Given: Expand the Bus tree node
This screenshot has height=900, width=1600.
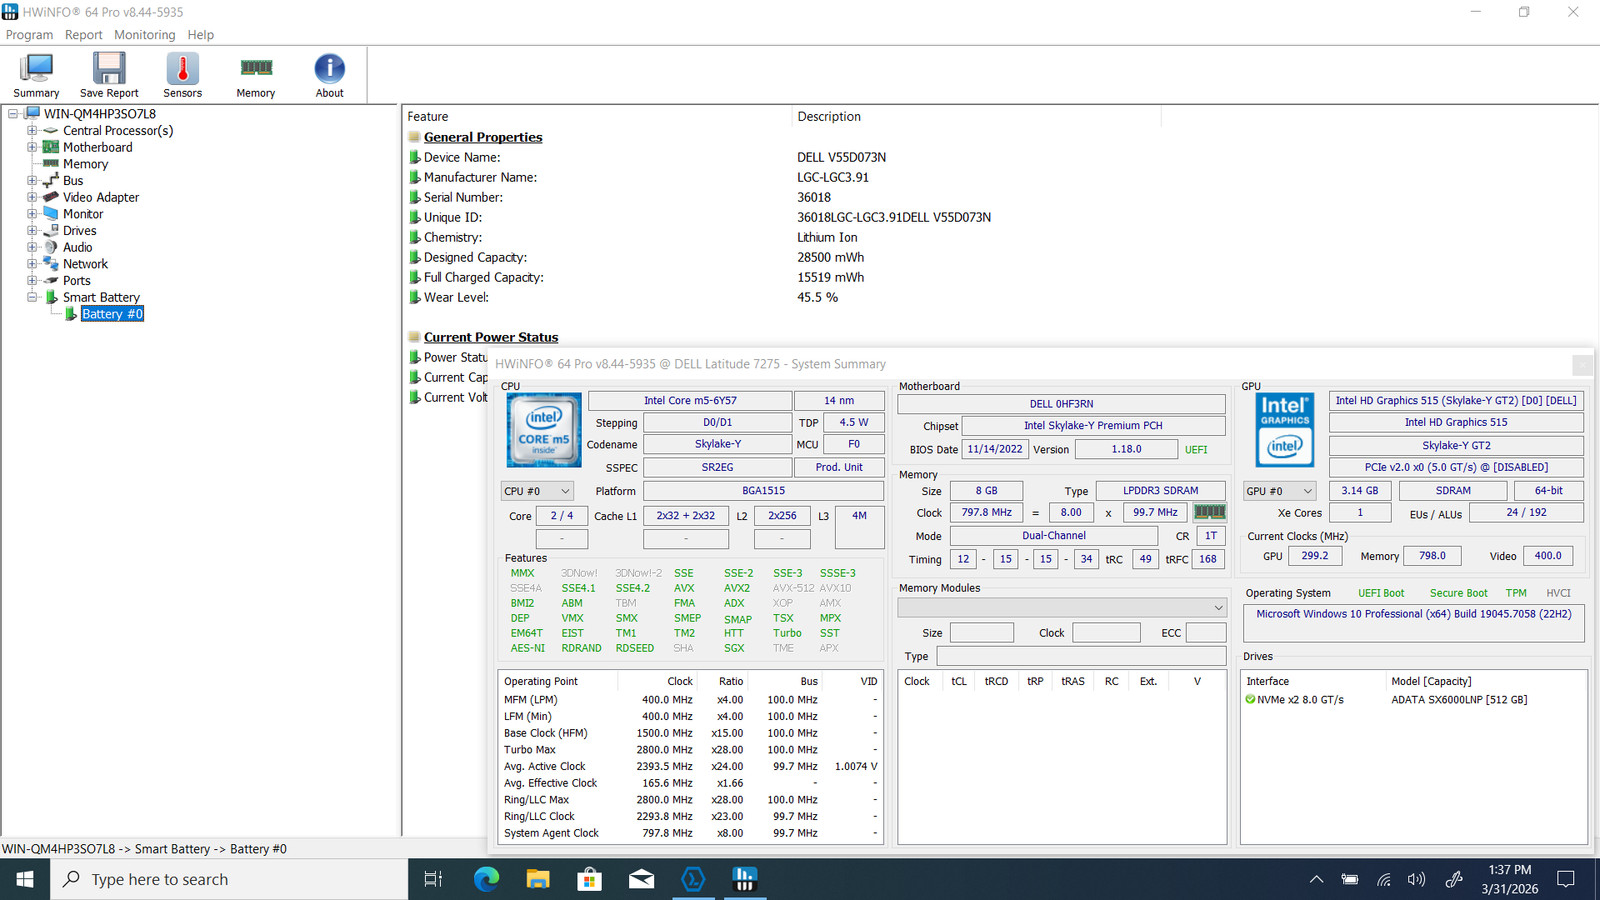Looking at the screenshot, I should tap(32, 181).
